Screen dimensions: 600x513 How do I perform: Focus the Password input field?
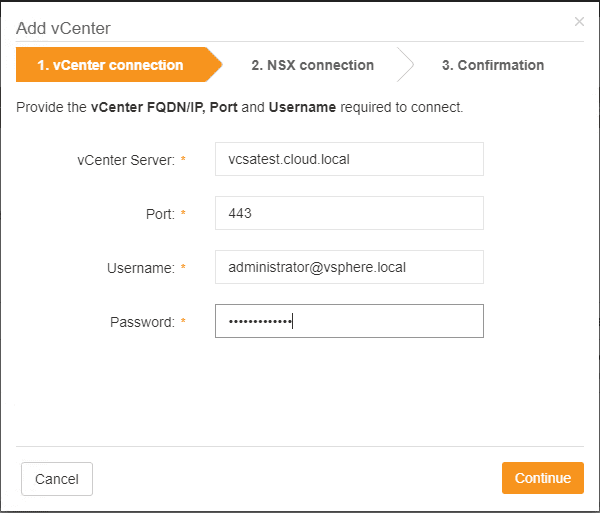coord(349,321)
